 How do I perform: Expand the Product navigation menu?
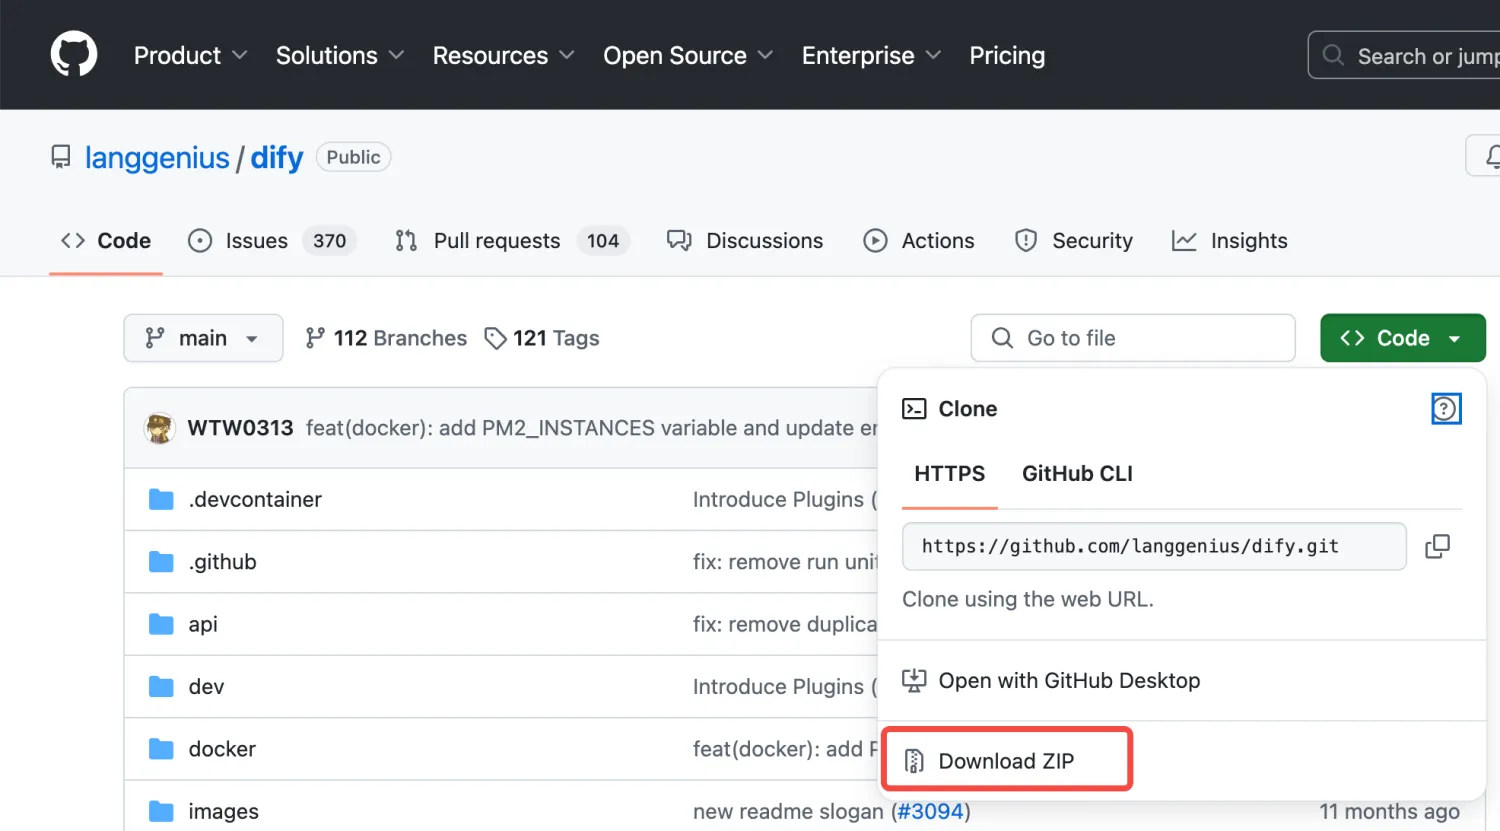(190, 56)
